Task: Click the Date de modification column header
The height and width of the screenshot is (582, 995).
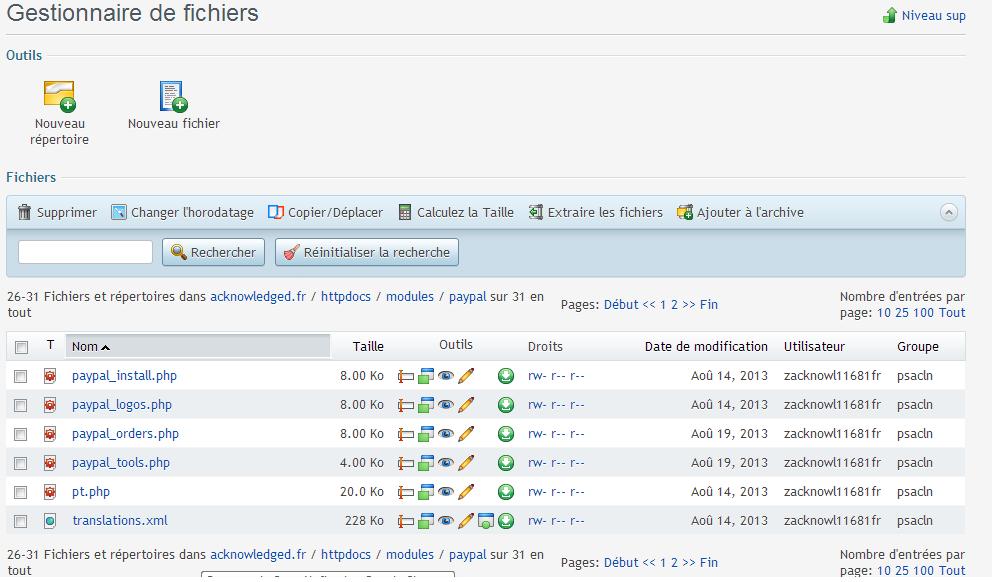Action: tap(706, 347)
